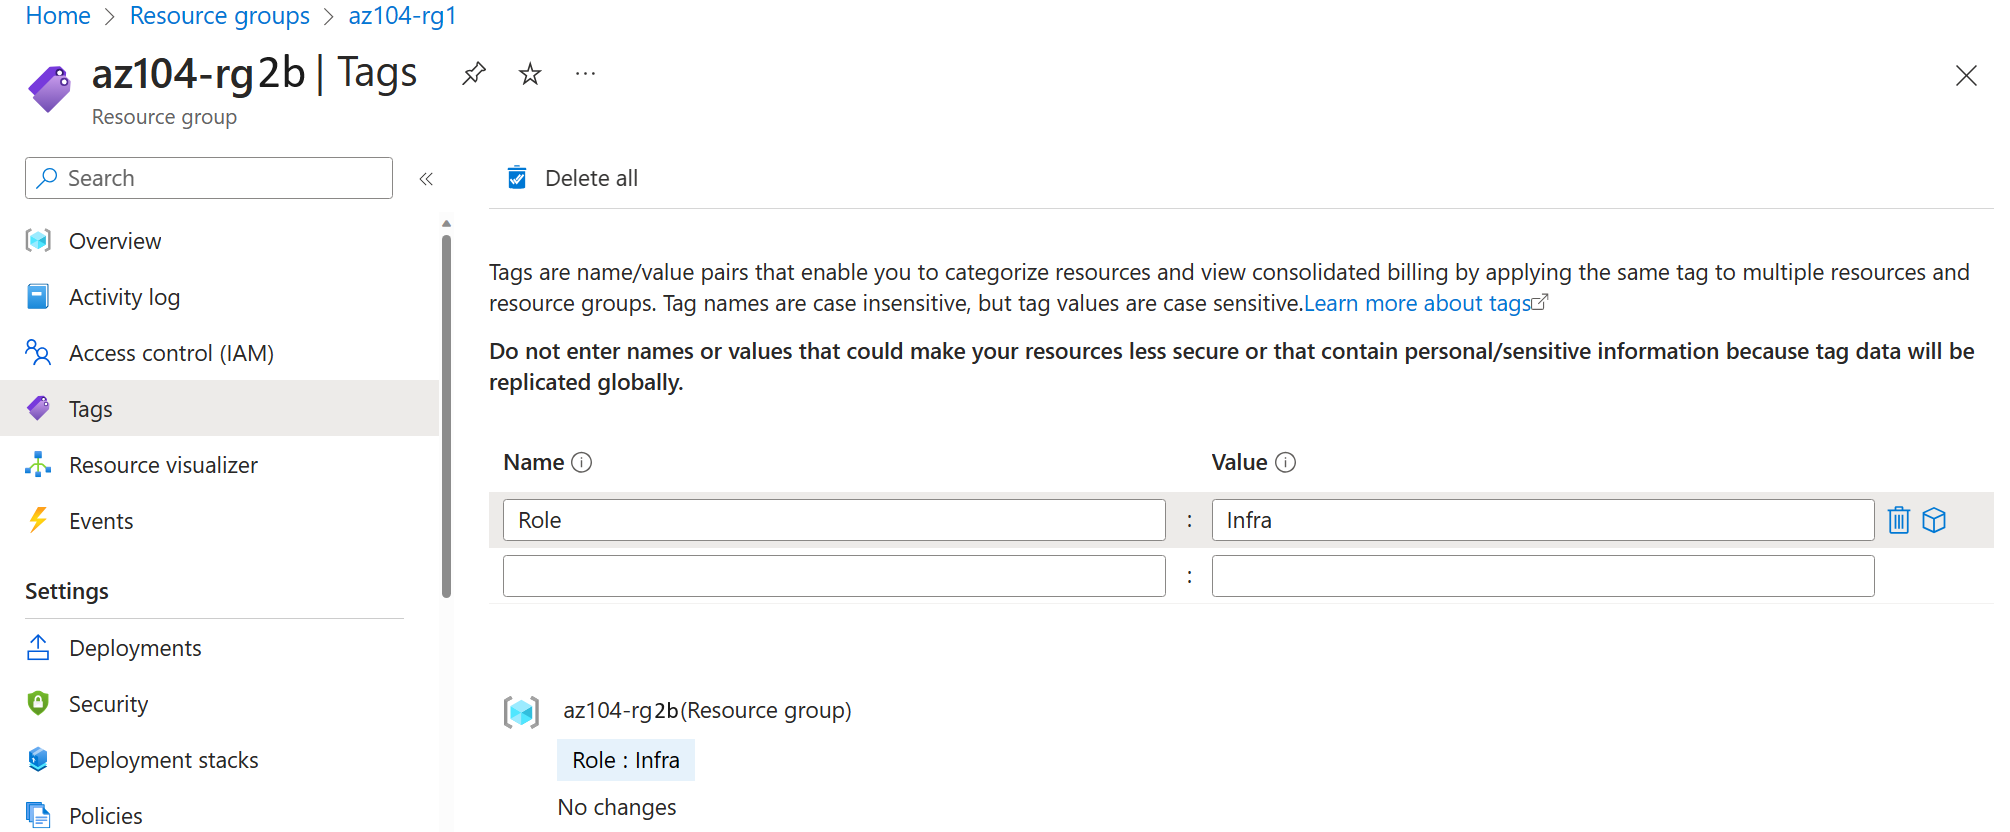Open Access control (IAM) via its icon

click(38, 352)
